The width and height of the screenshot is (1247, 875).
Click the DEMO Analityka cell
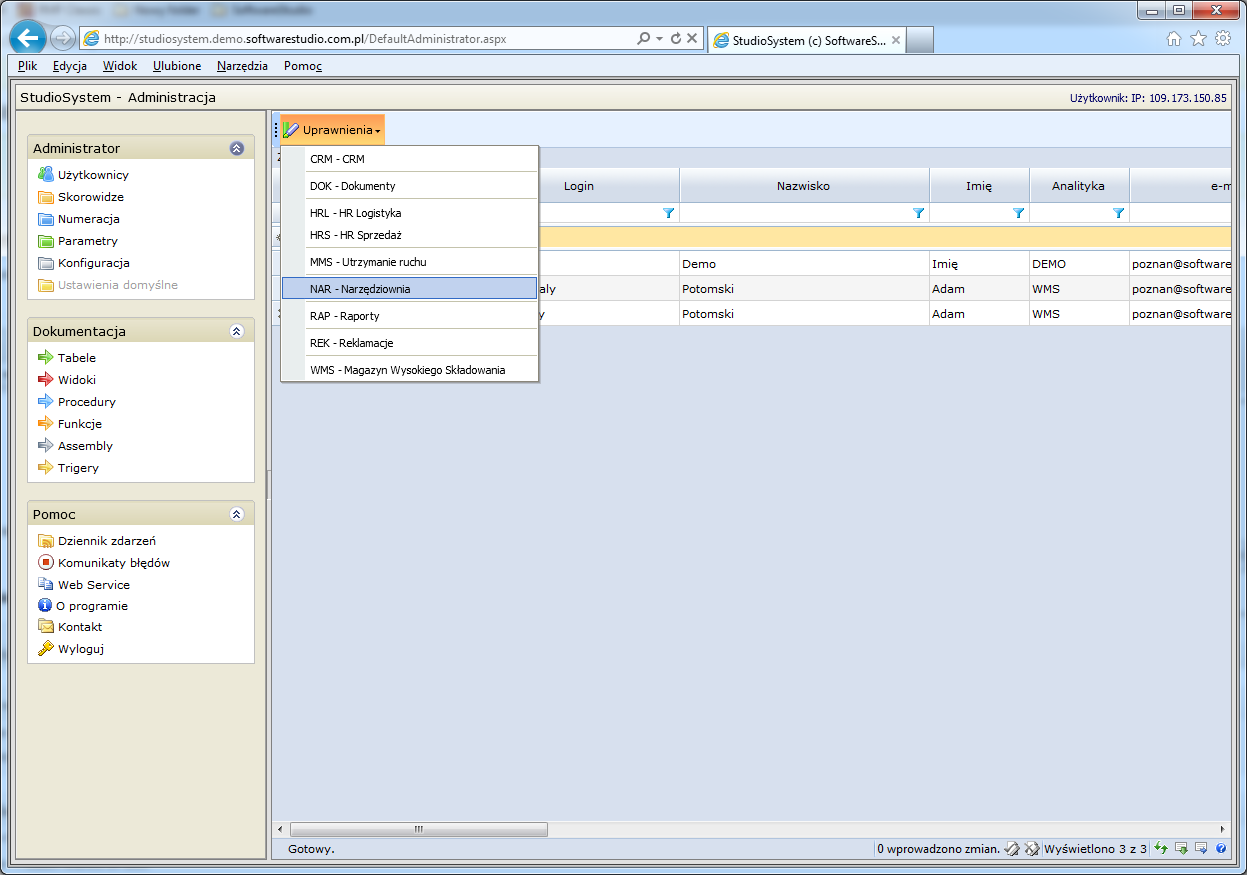pos(1079,264)
